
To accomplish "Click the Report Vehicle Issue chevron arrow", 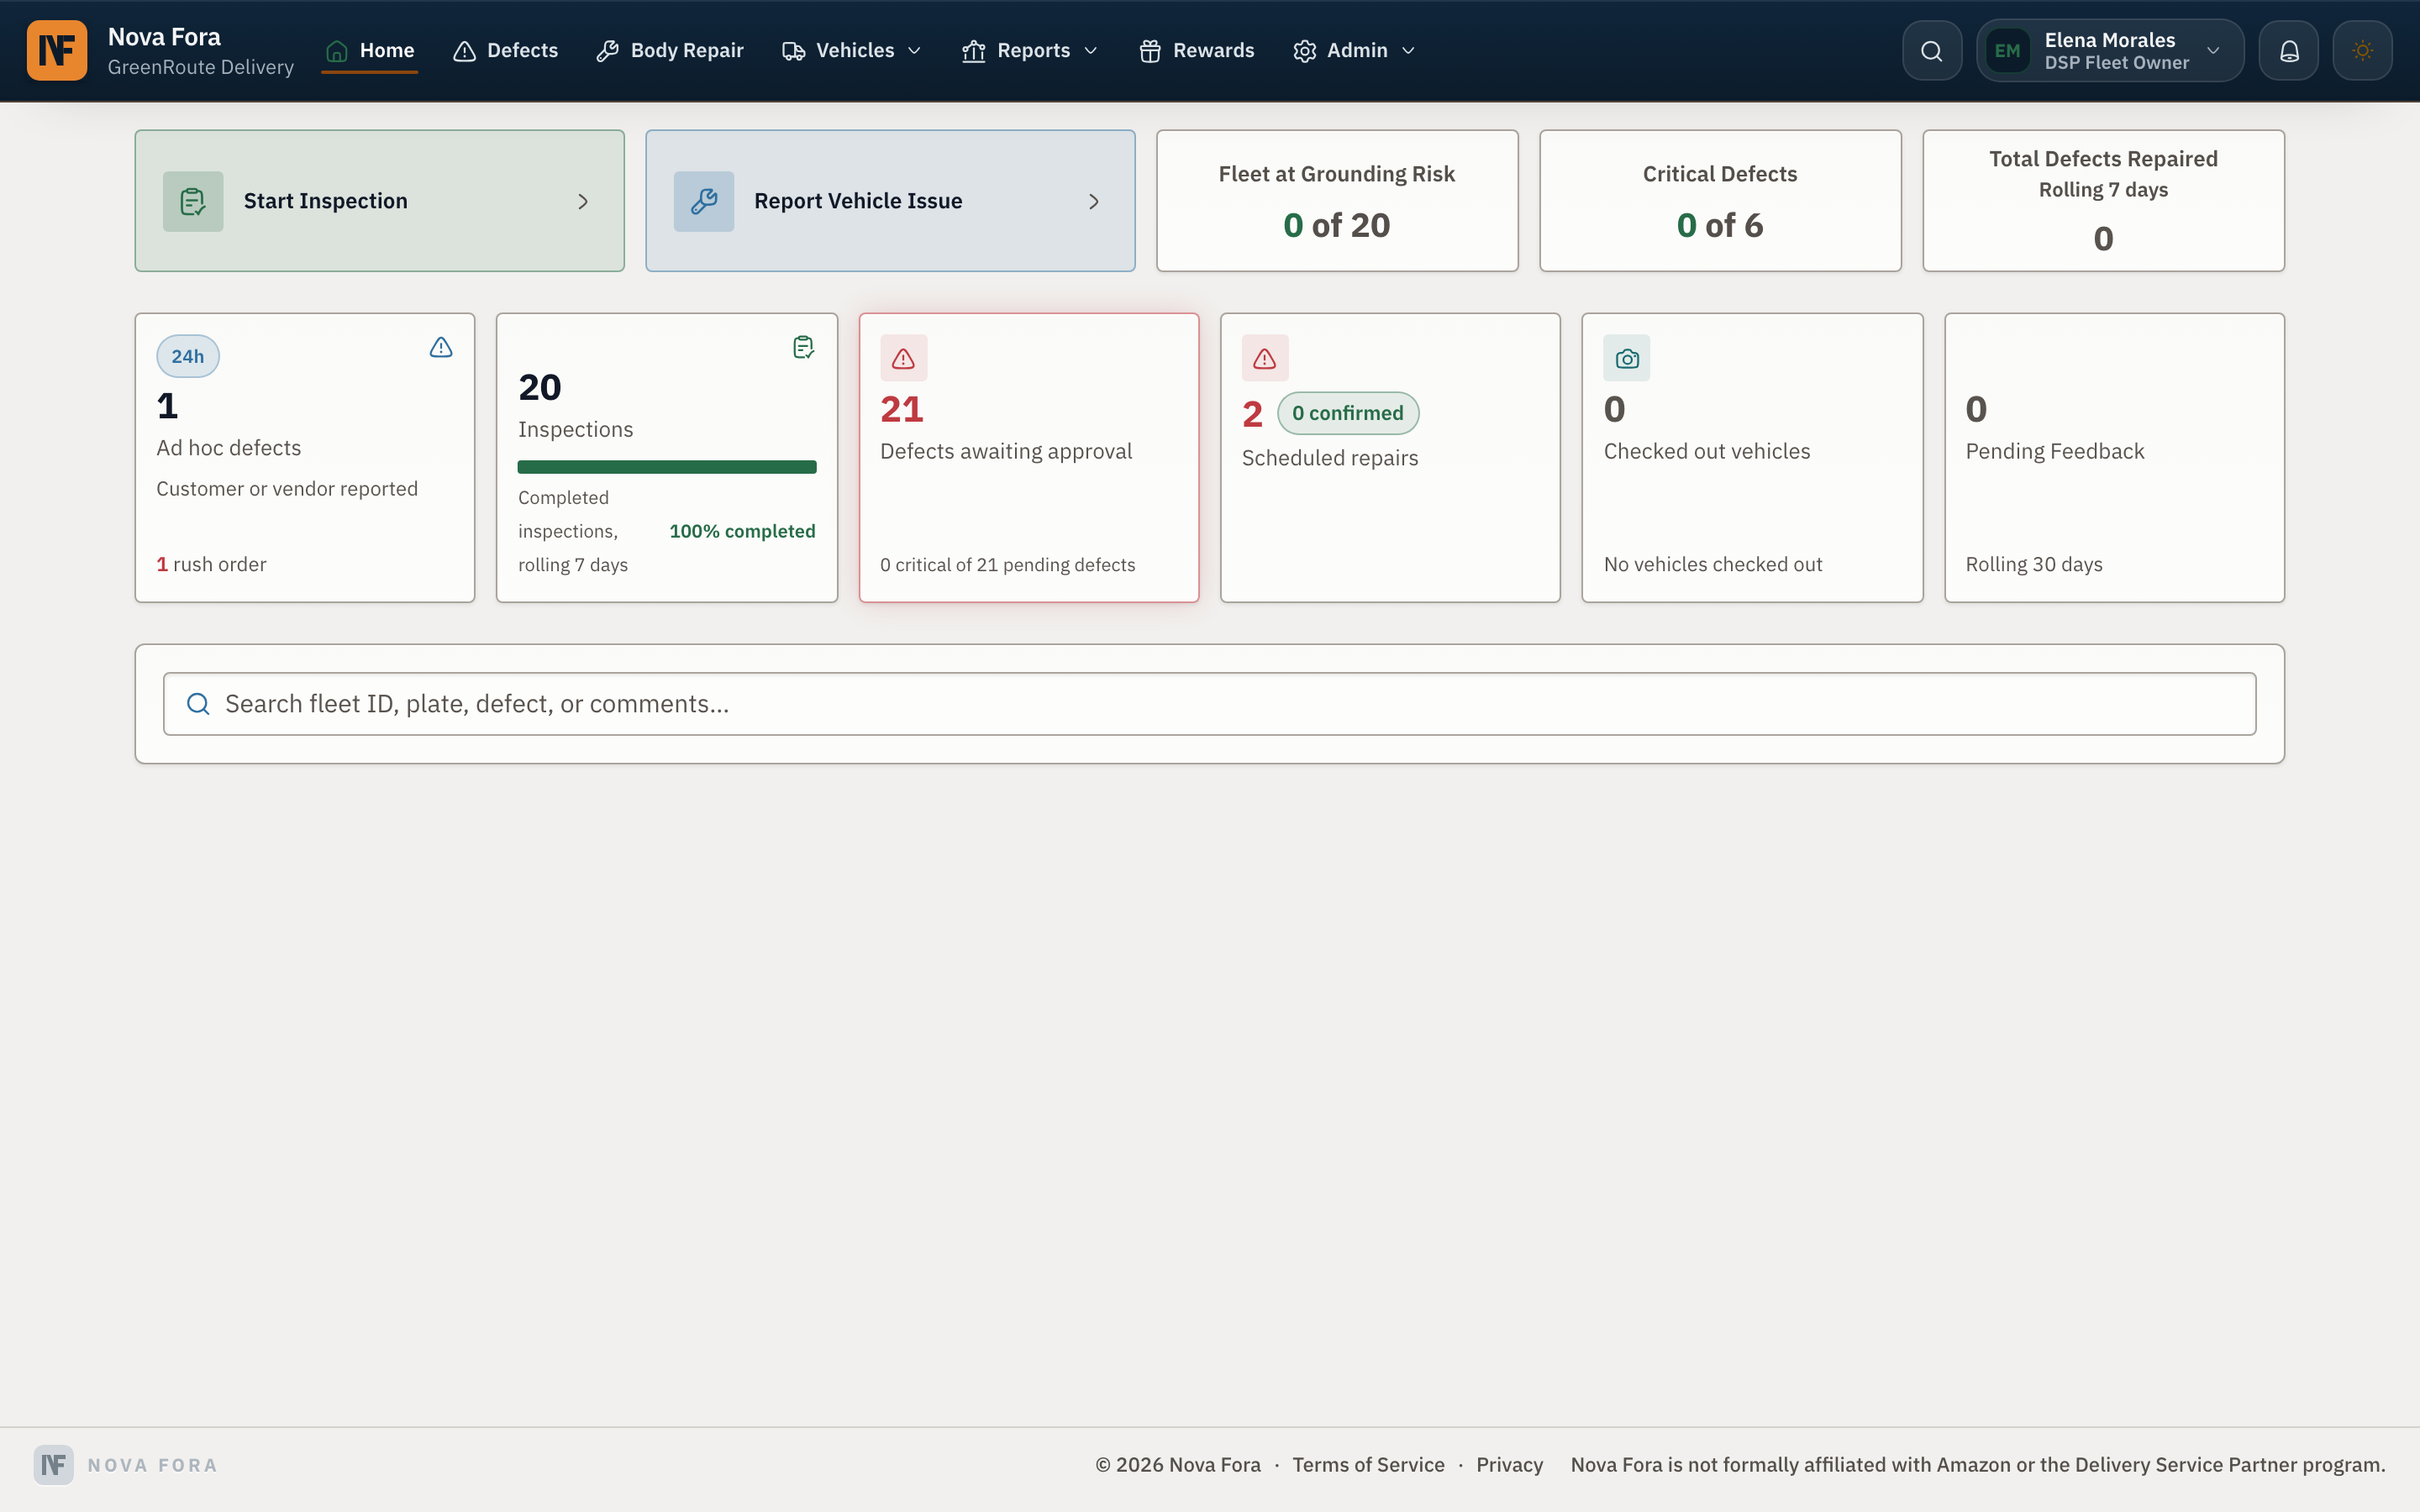I will tap(1094, 202).
